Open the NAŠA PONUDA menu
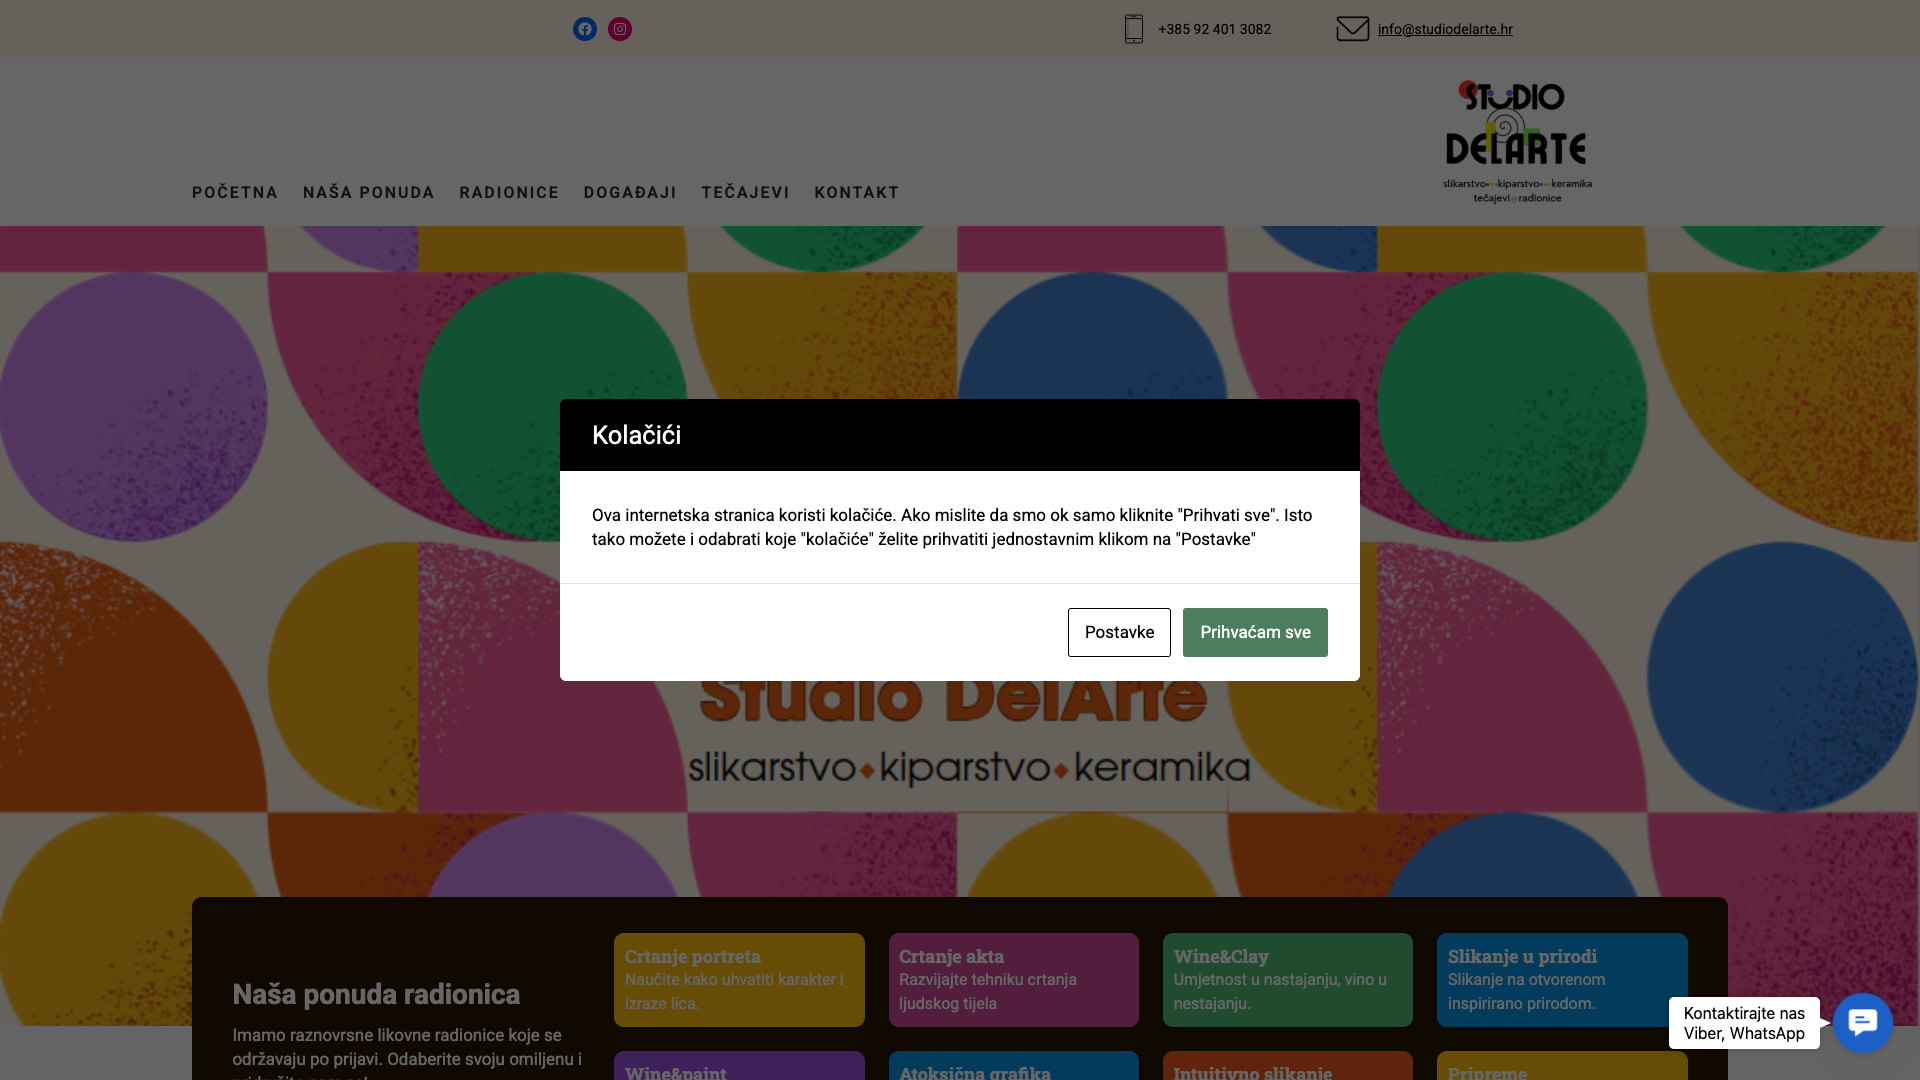The height and width of the screenshot is (1080, 1920). [369, 192]
